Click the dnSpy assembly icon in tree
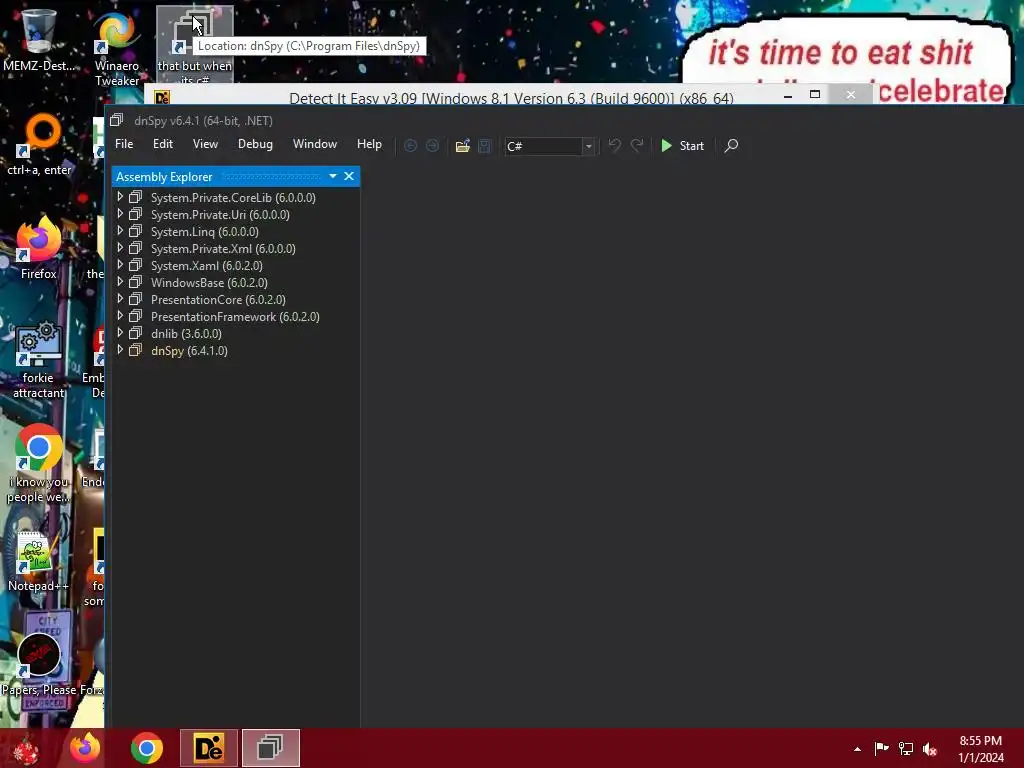 pos(136,350)
